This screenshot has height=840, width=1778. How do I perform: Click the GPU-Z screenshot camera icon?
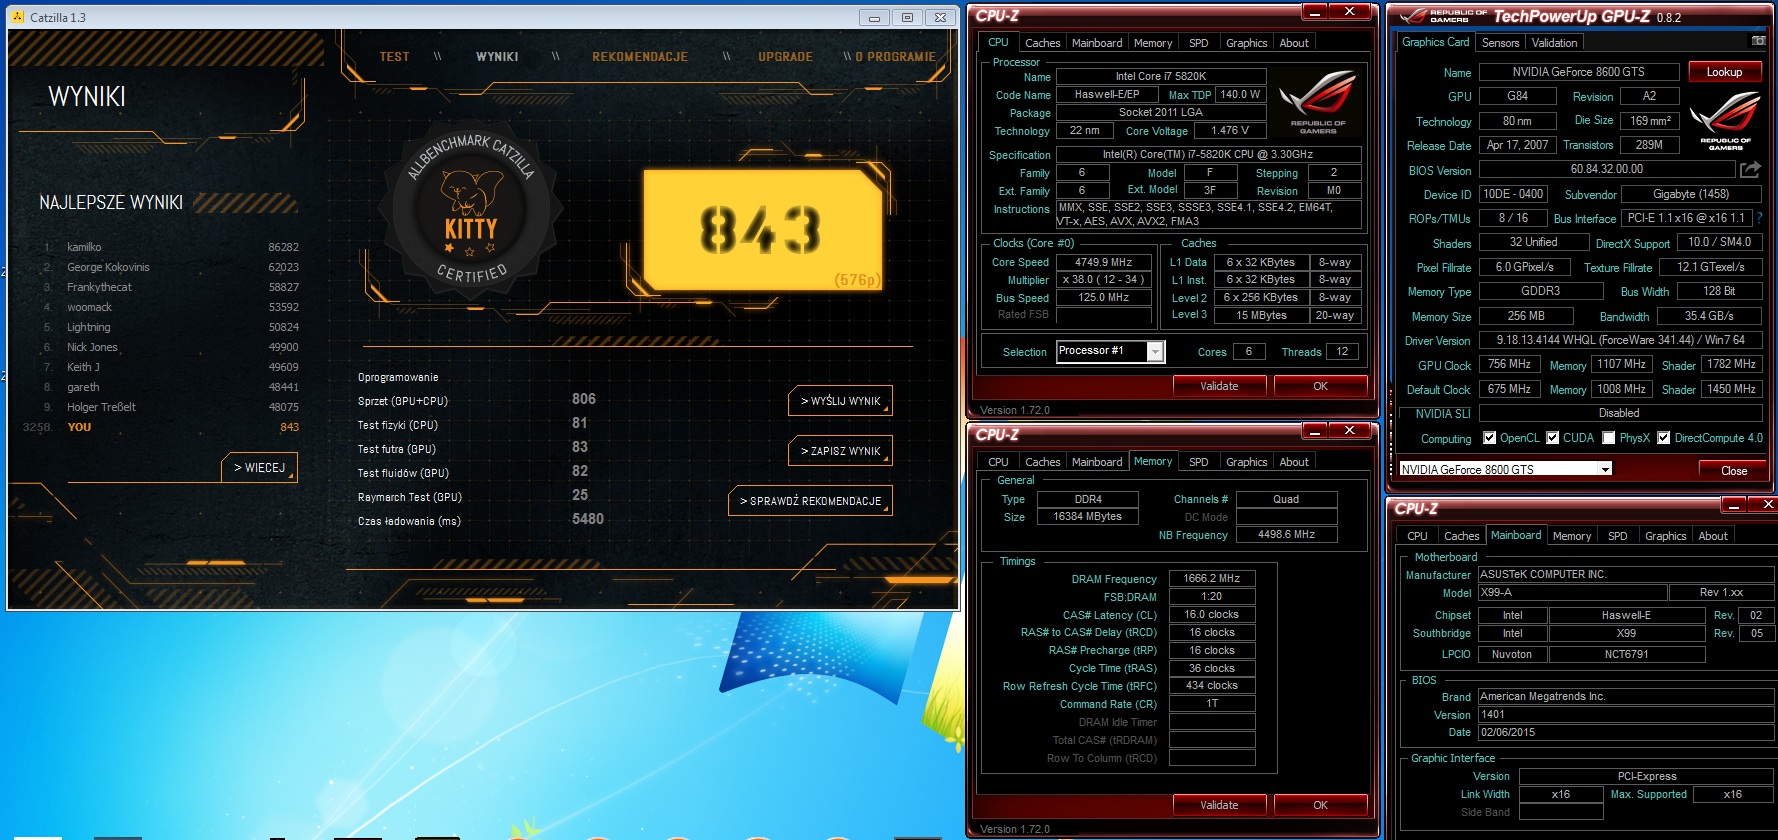(1758, 41)
